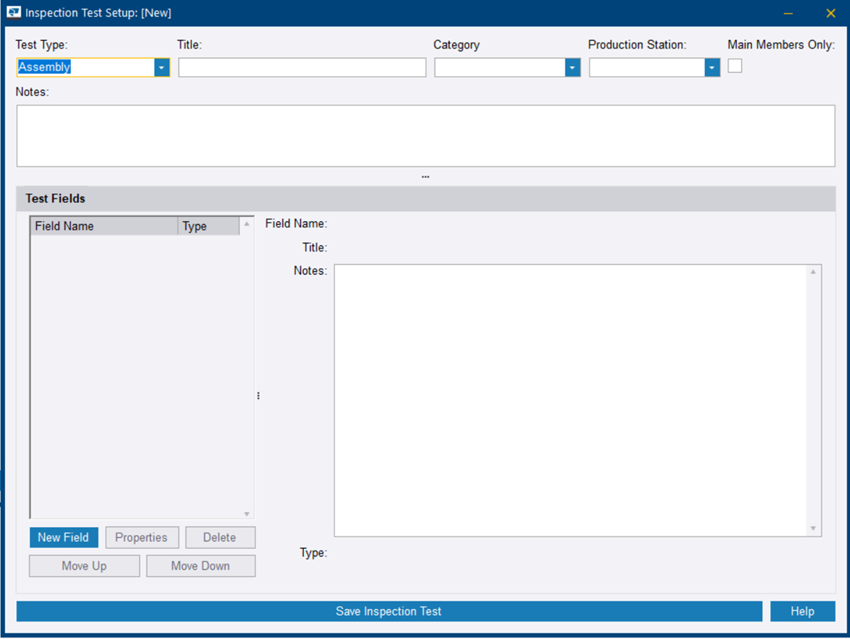The width and height of the screenshot is (850, 639).
Task: Click the Move Down button
Action: tap(201, 566)
